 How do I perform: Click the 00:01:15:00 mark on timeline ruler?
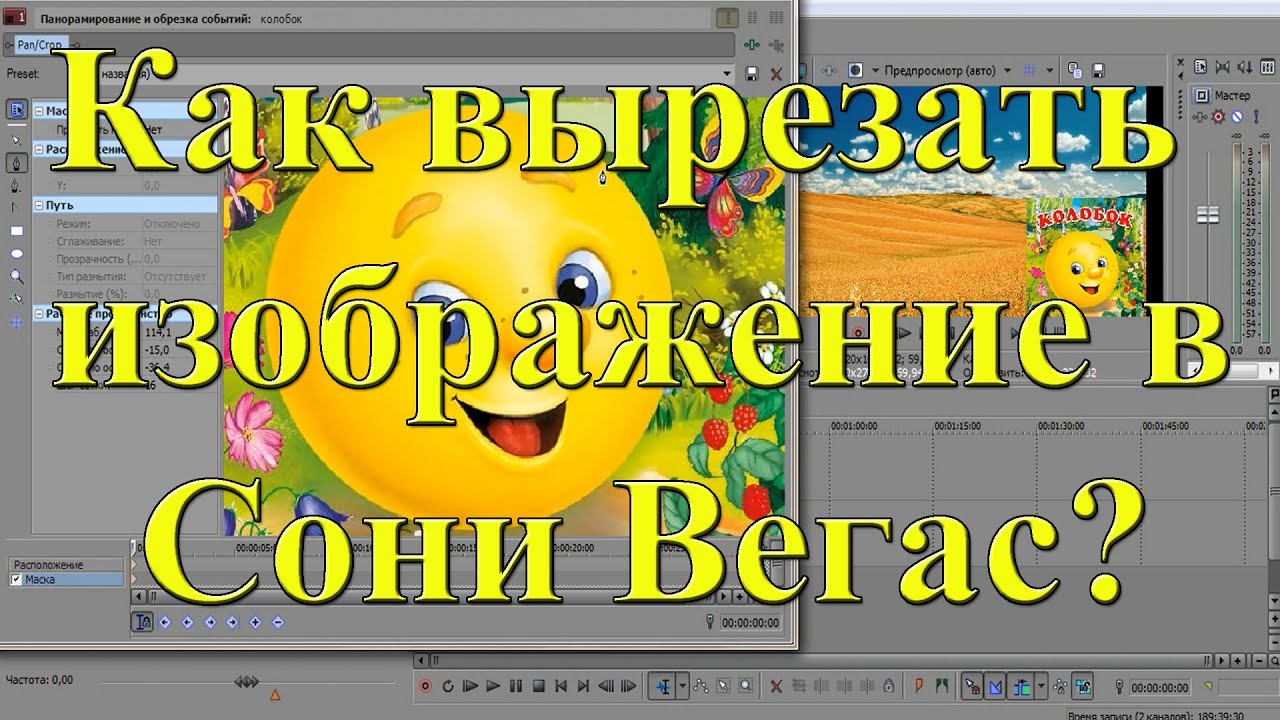(x=957, y=426)
